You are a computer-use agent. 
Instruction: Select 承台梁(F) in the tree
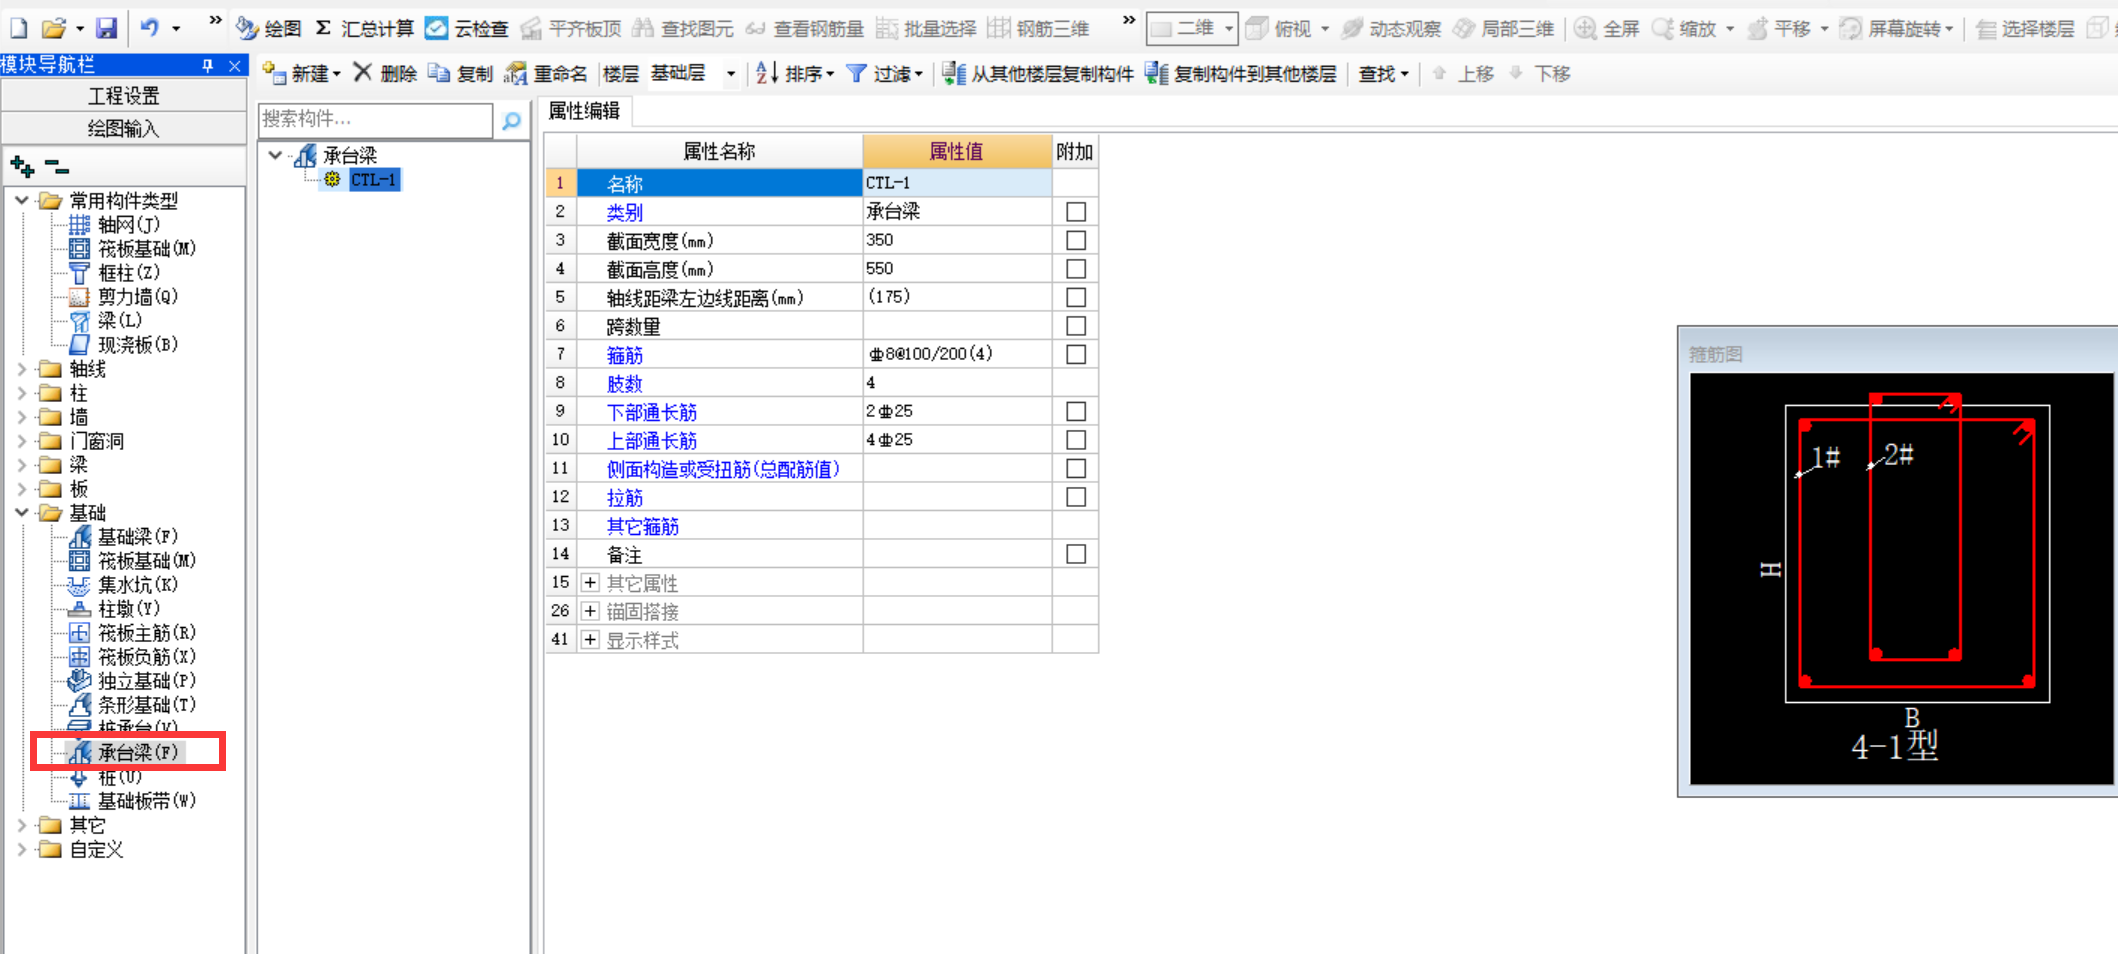pos(137,752)
